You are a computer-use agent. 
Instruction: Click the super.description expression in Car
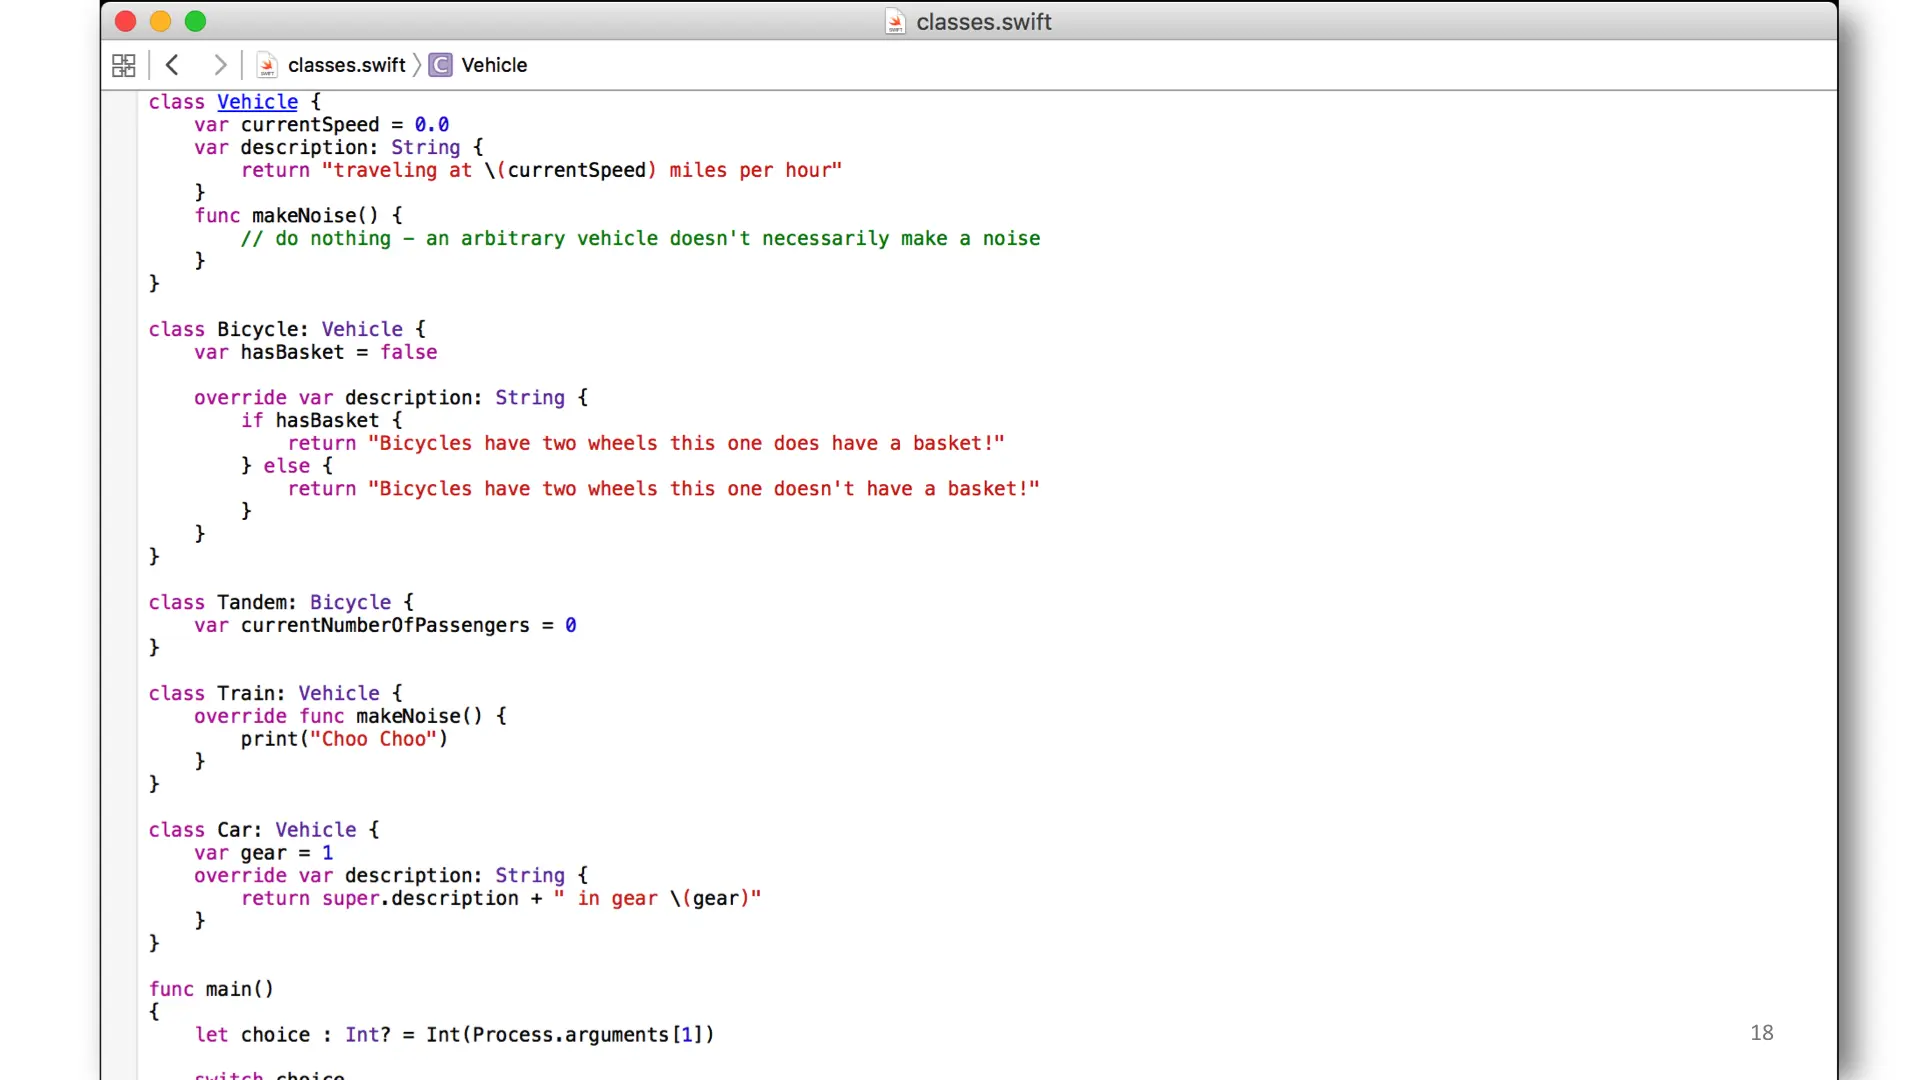420,898
